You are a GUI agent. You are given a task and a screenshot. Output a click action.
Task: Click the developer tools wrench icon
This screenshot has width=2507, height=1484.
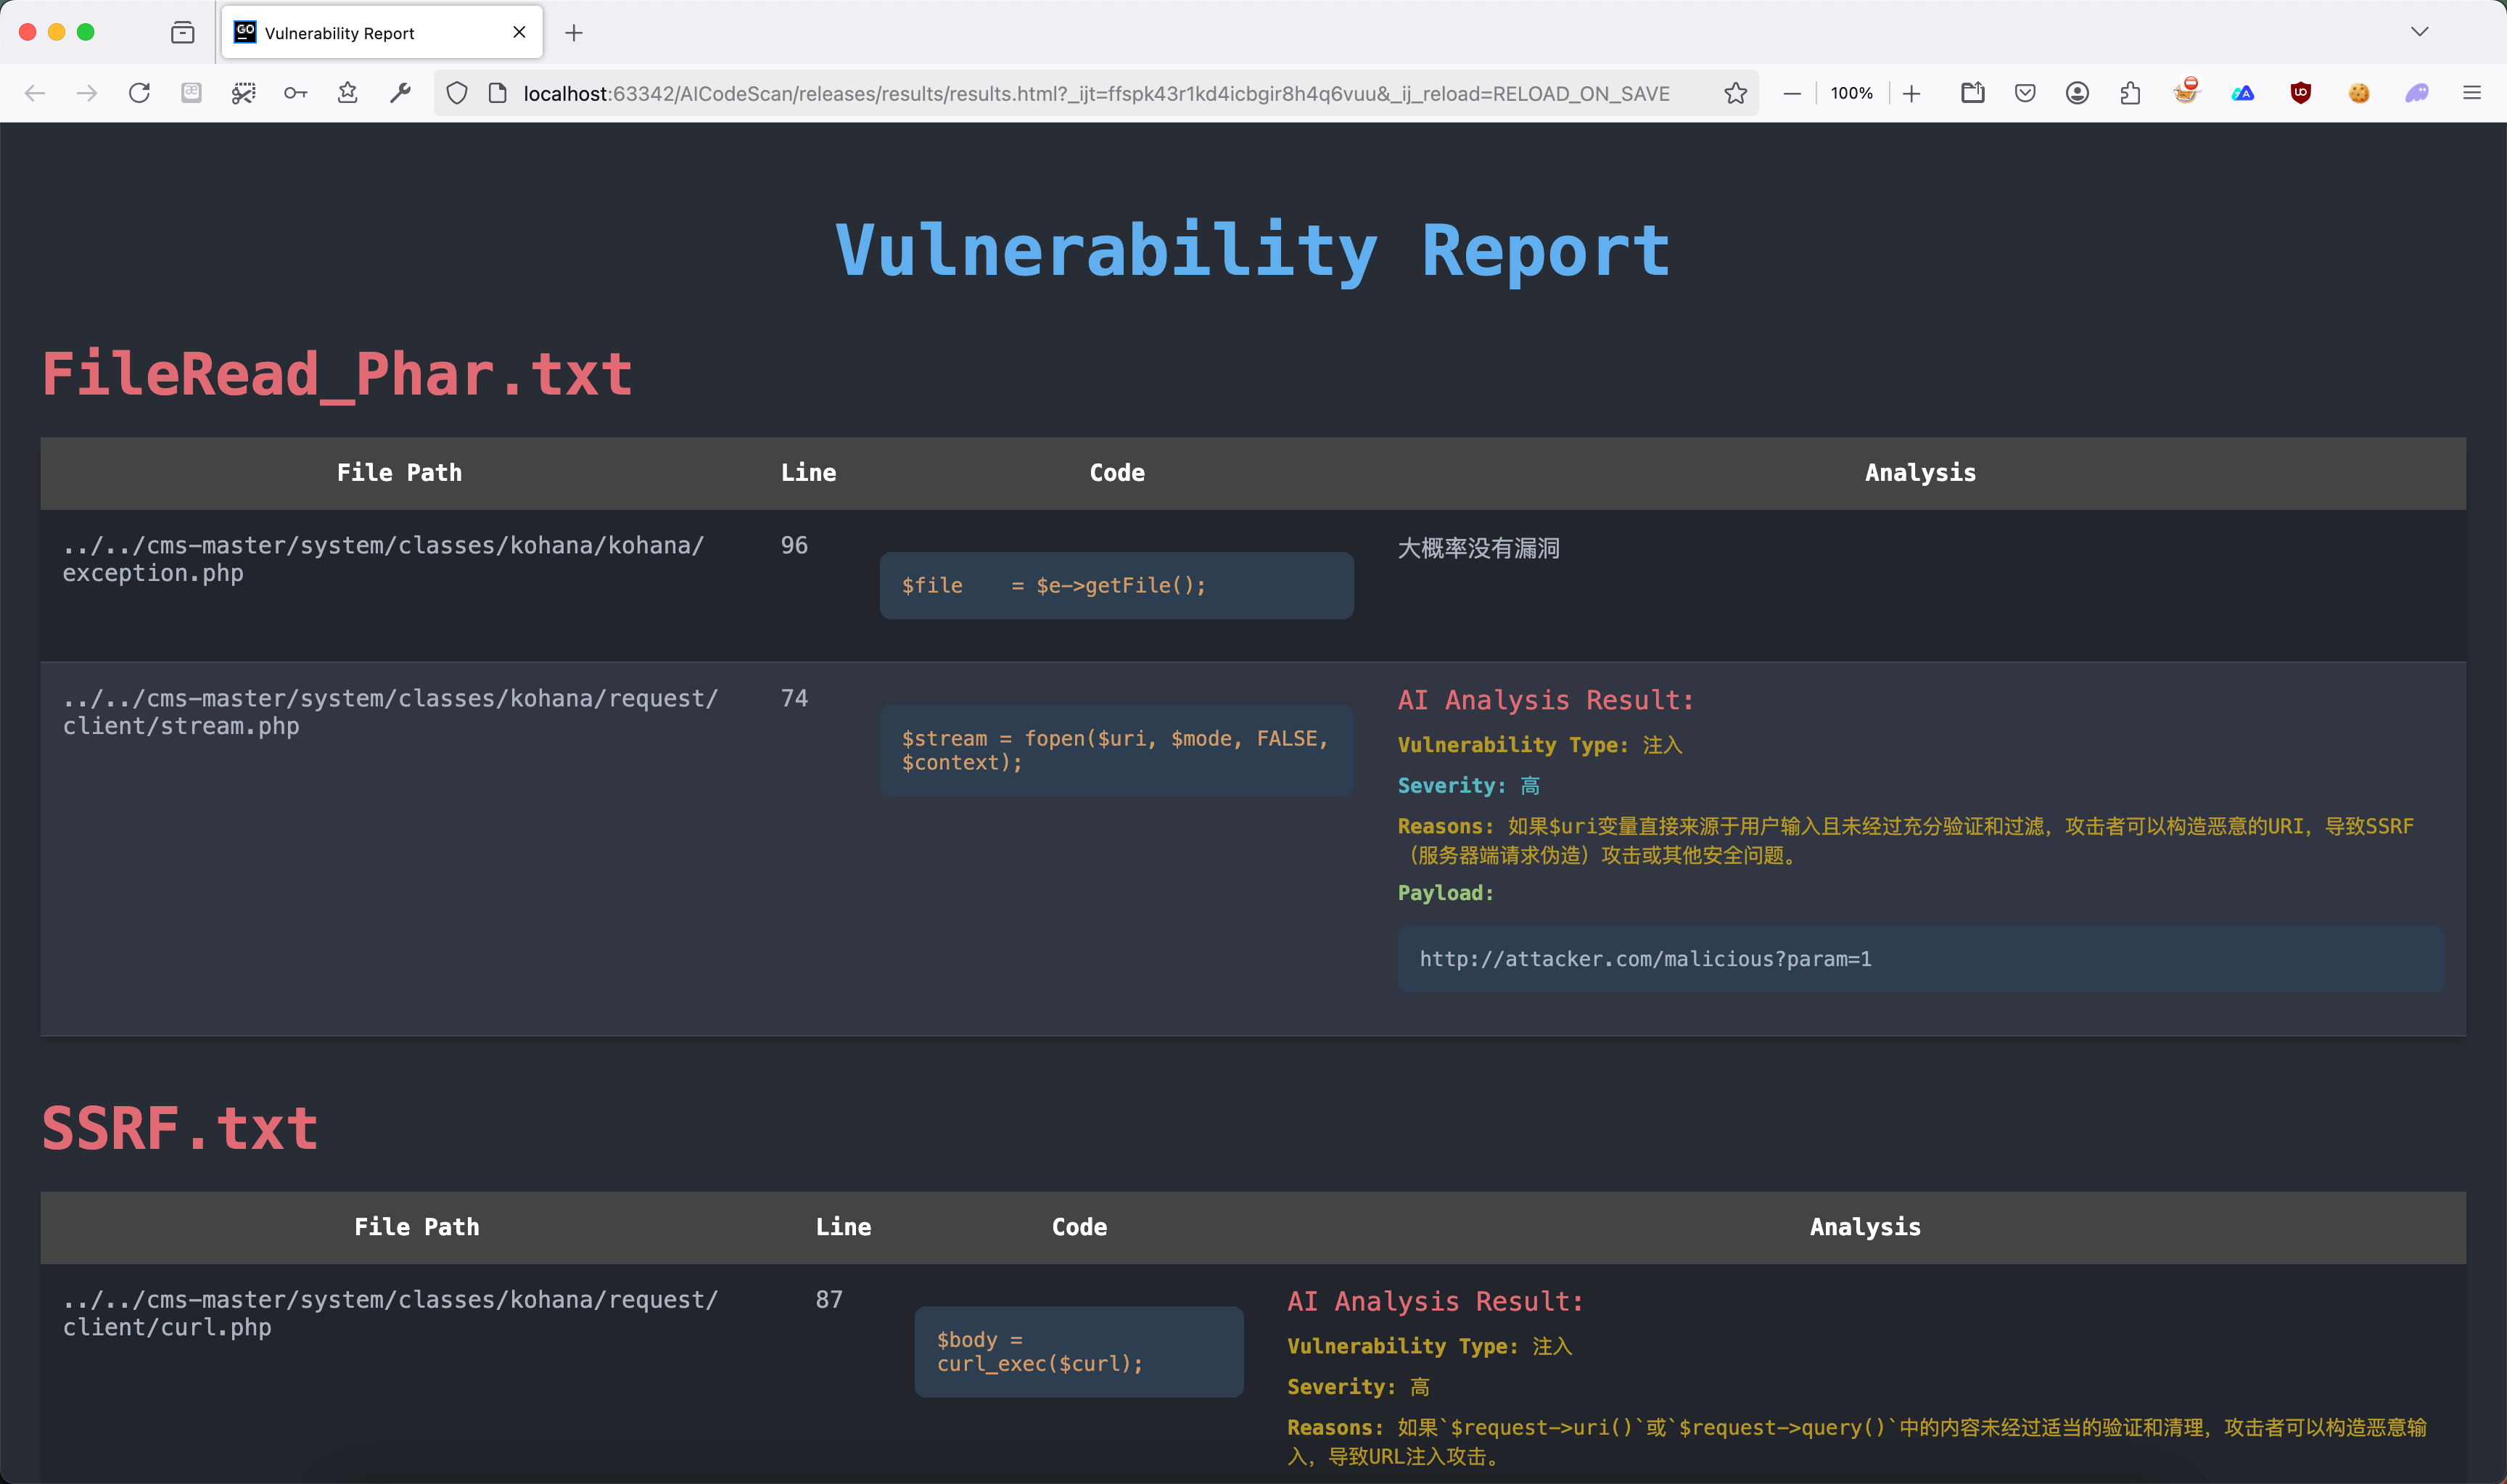[x=400, y=93]
